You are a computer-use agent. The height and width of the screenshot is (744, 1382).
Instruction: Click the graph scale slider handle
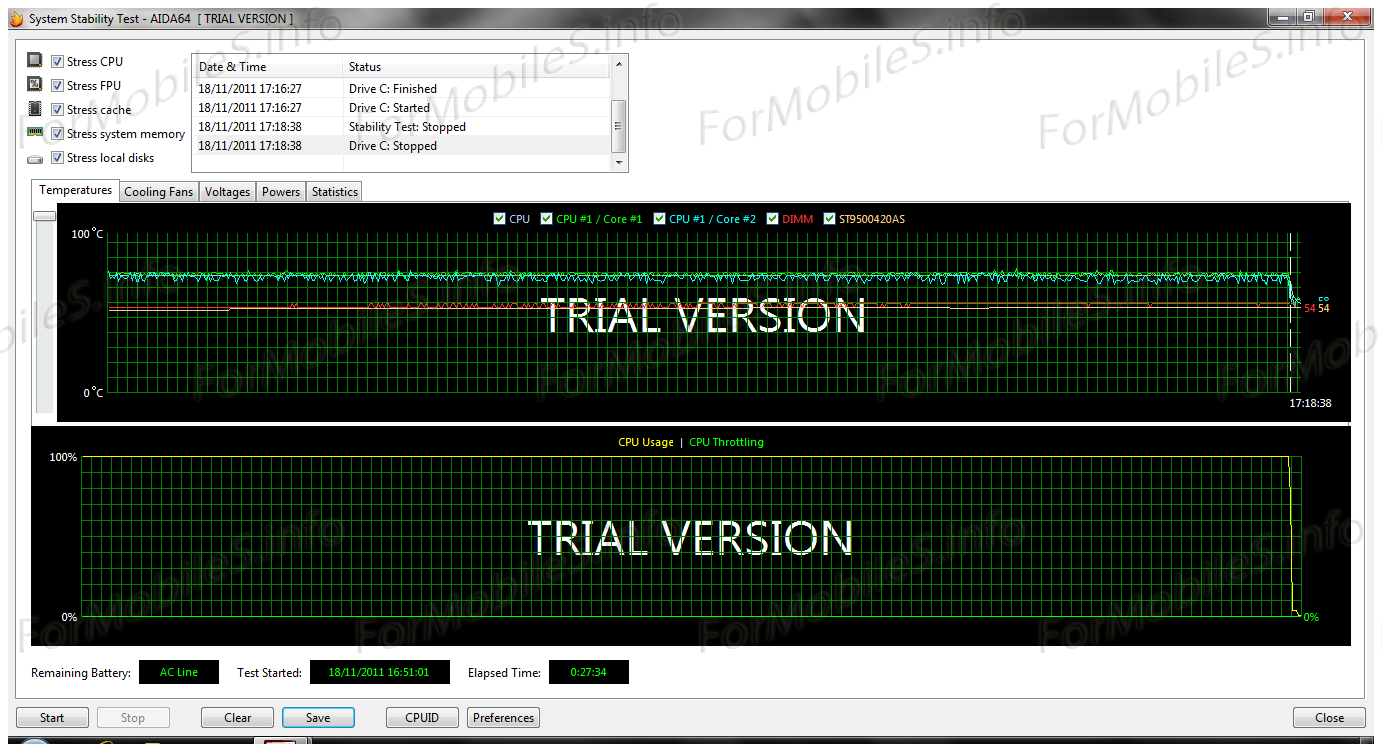tap(44, 215)
